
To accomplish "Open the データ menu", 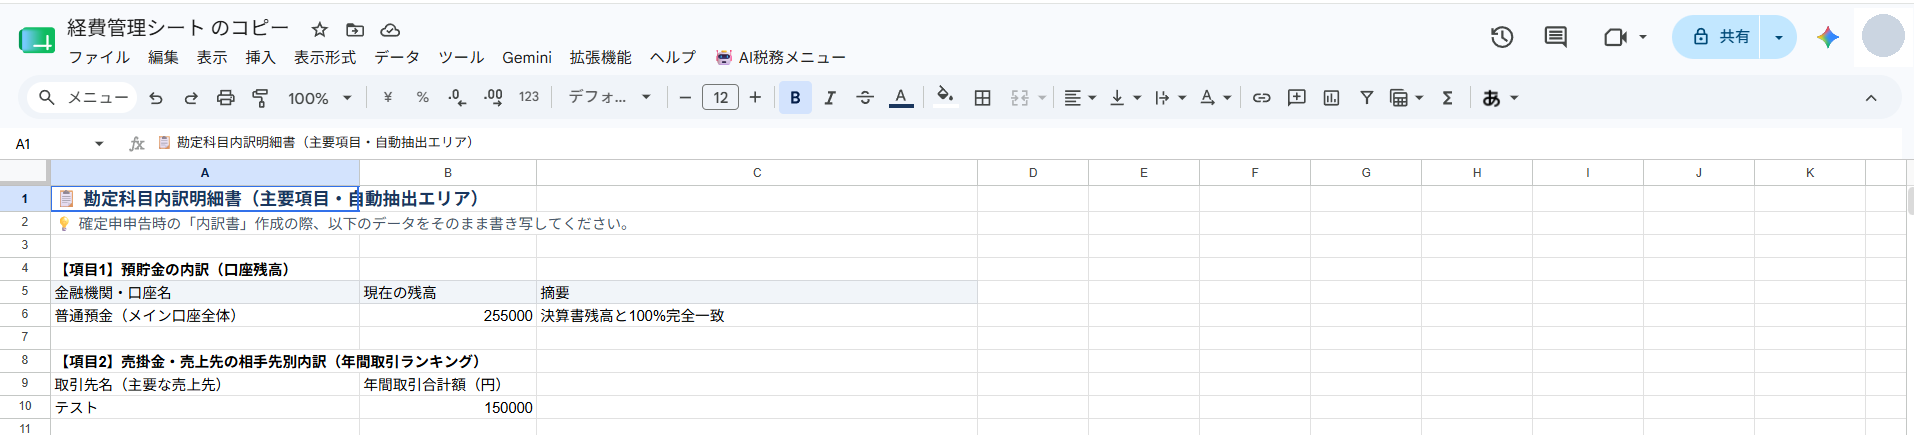I will pyautogui.click(x=397, y=58).
